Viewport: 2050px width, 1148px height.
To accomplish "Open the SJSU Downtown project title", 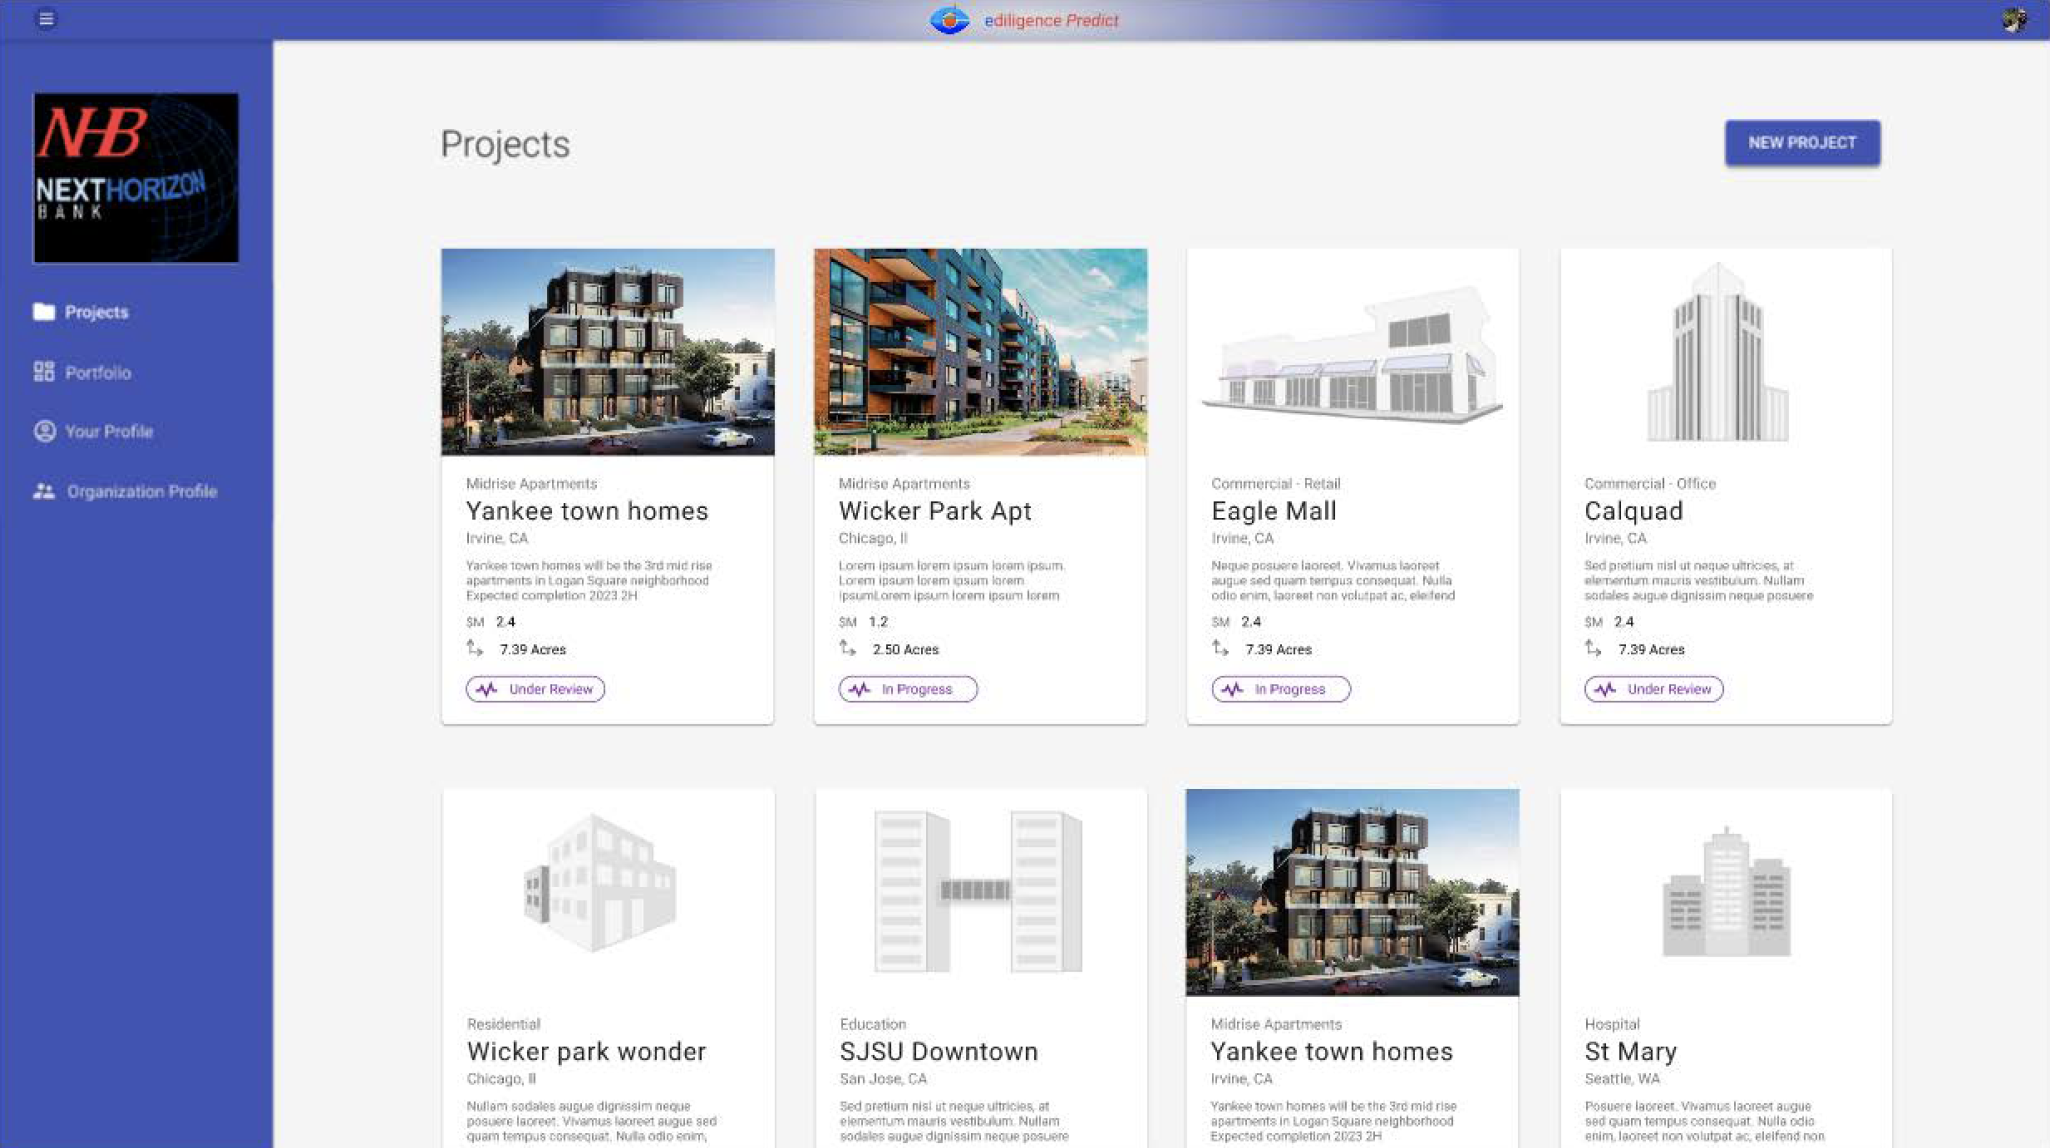I will coord(938,1052).
